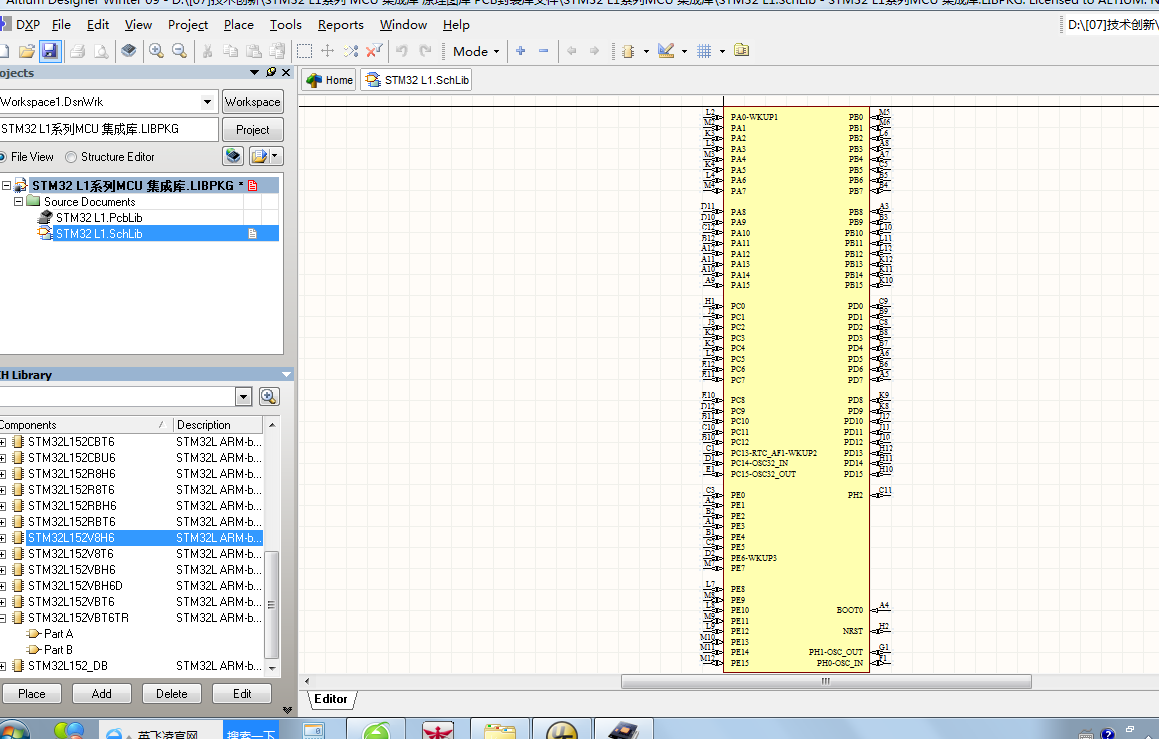The height and width of the screenshot is (739, 1159).
Task: Paste from clipboard with the paste icon
Action: [254, 51]
